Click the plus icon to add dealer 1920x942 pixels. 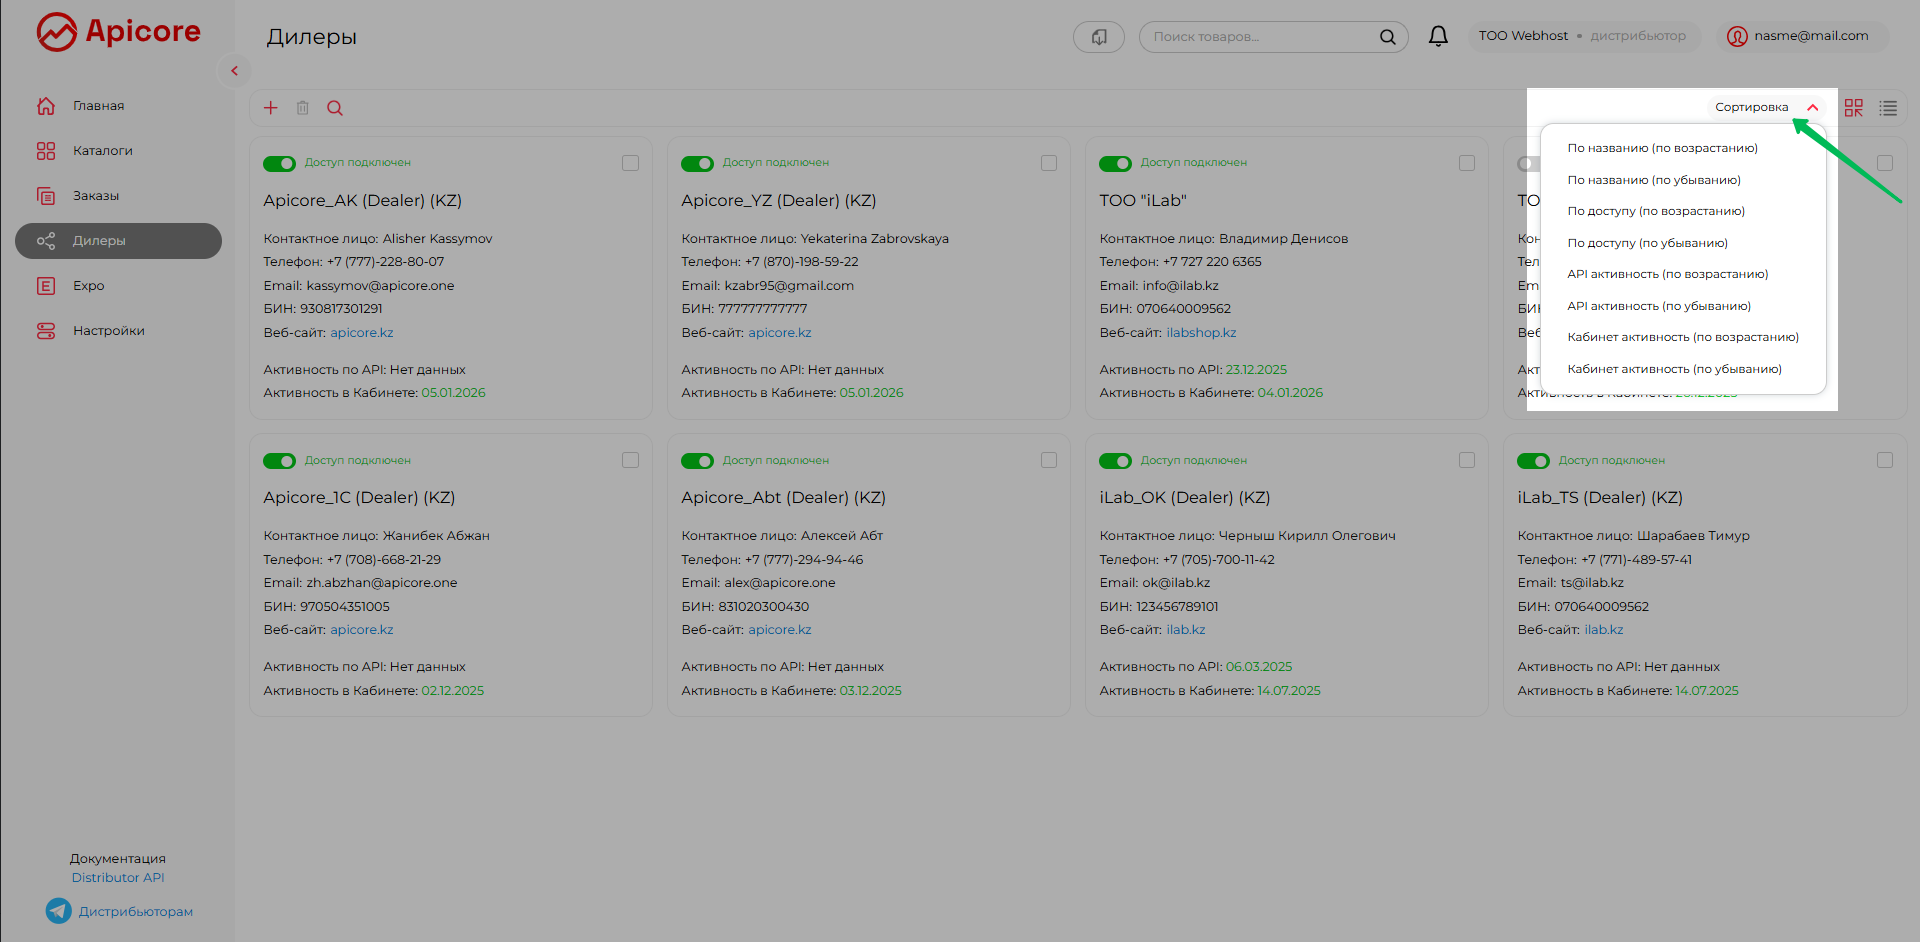pos(270,108)
